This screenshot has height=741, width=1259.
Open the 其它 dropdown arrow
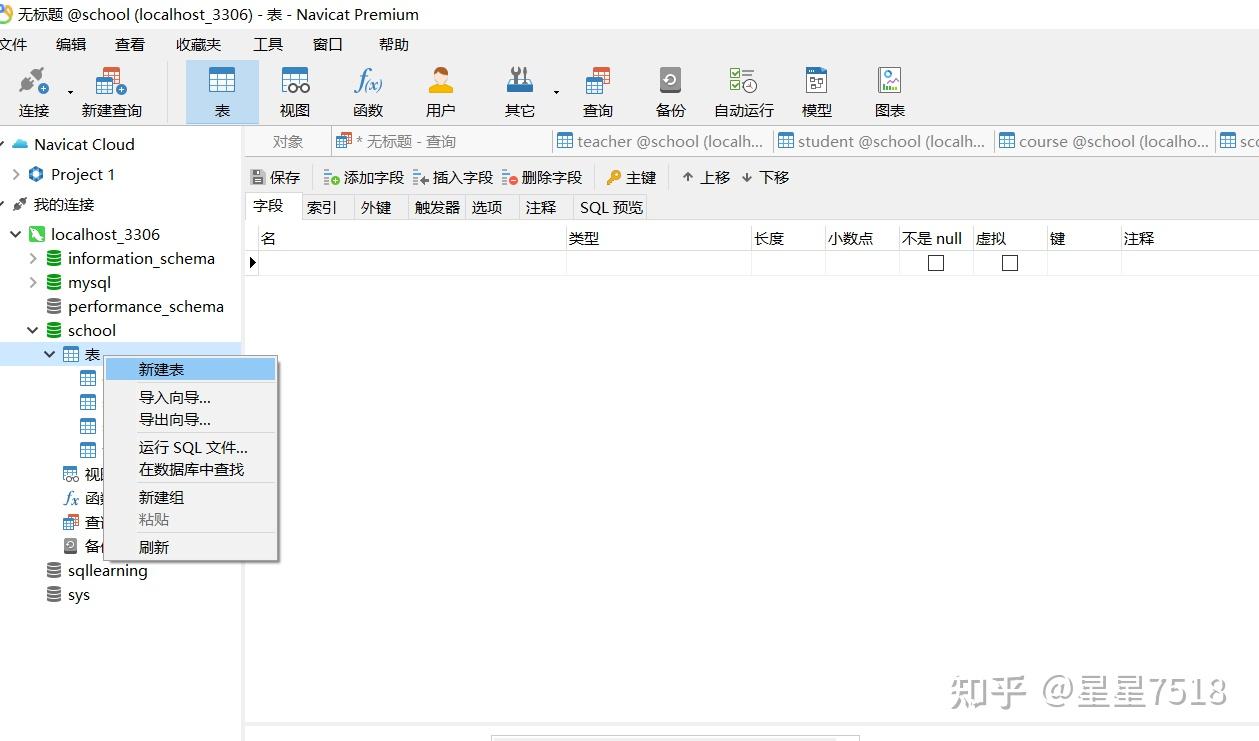click(x=556, y=92)
